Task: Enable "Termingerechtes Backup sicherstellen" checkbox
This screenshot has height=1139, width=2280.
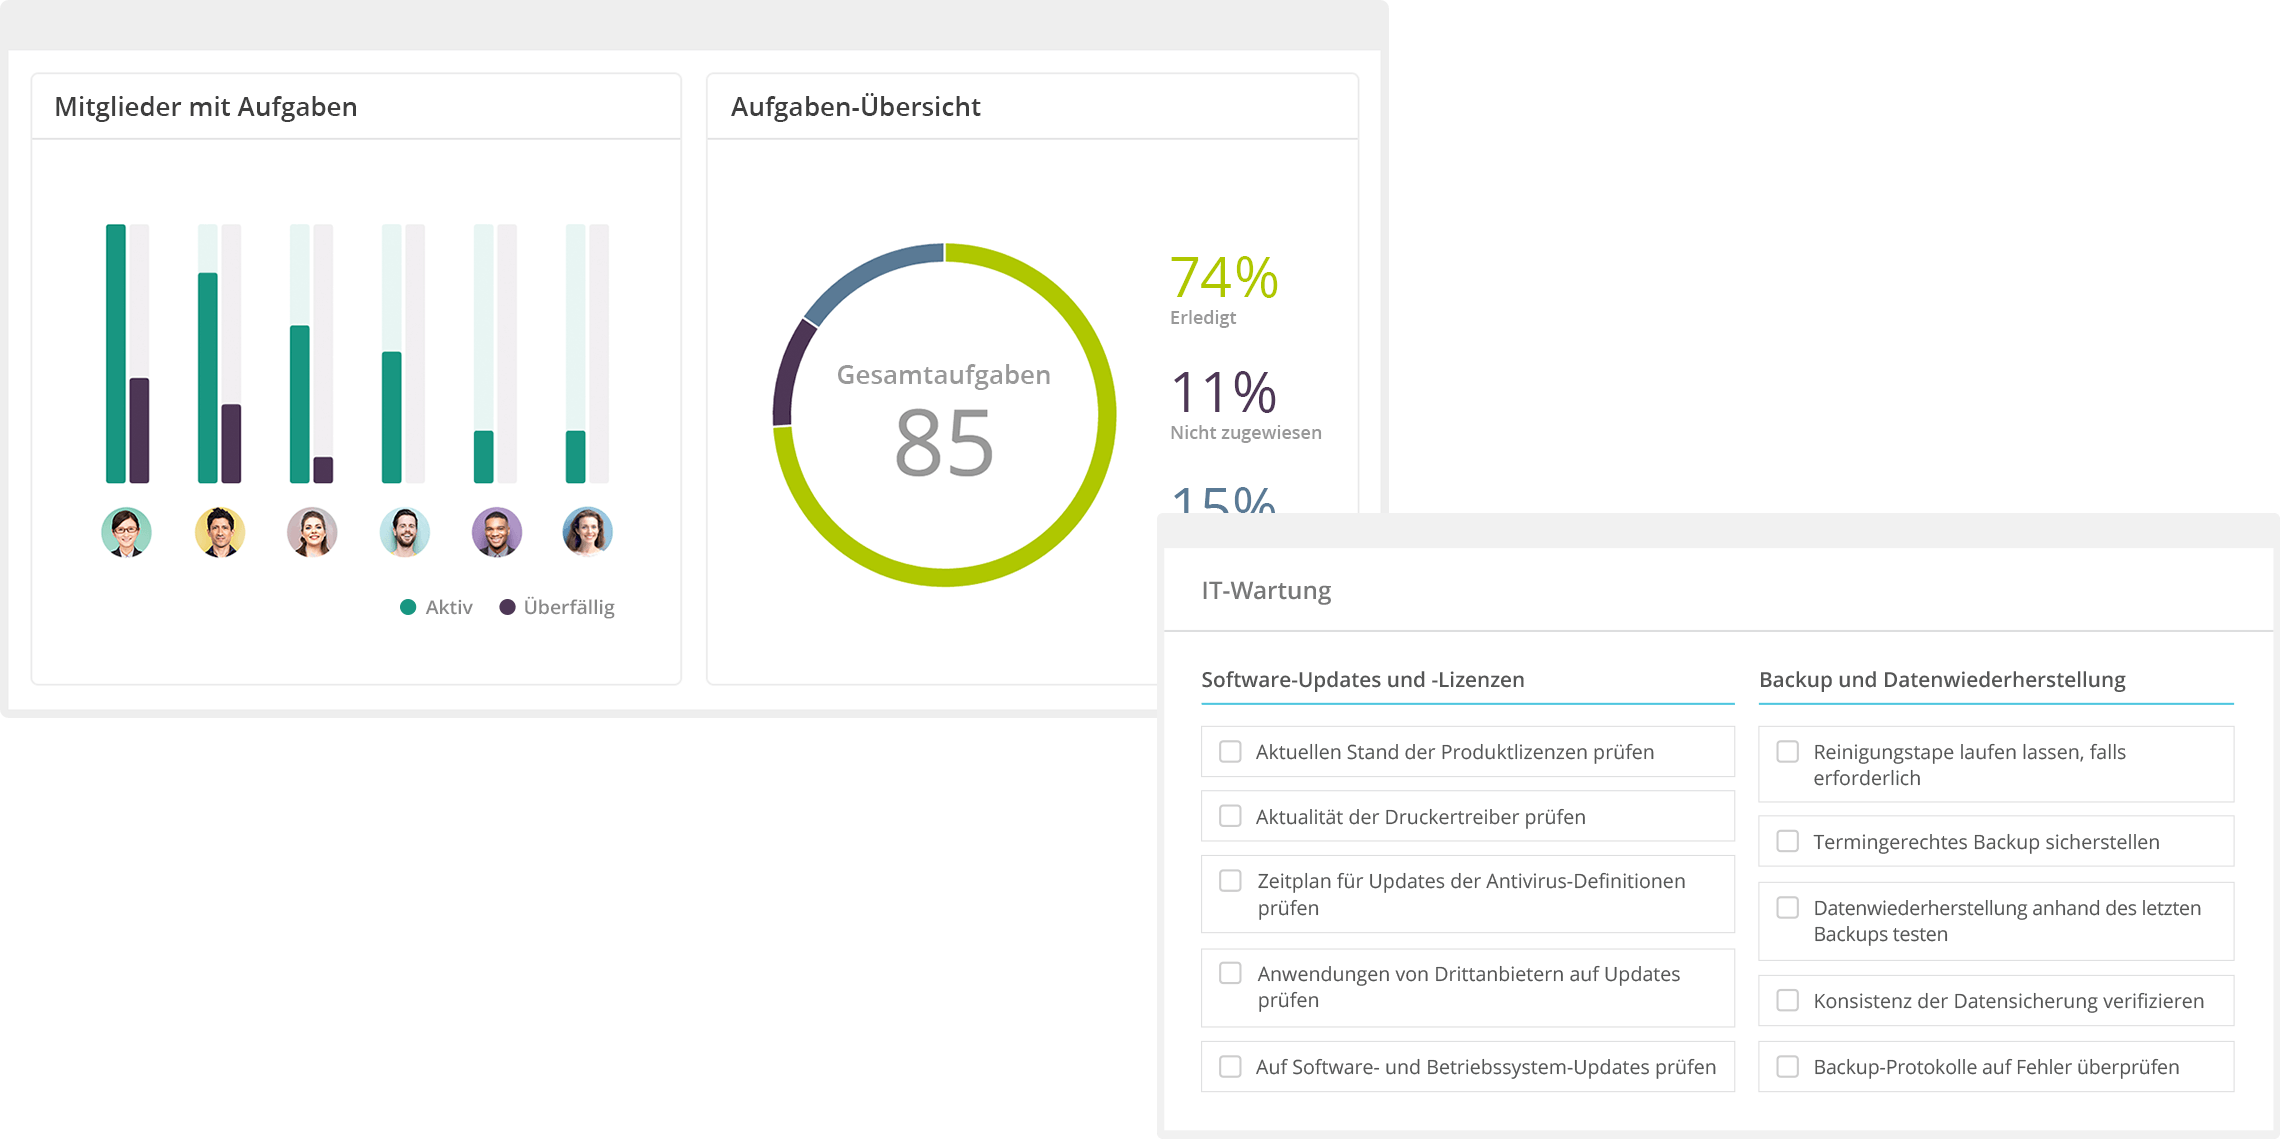Action: coord(1786,841)
